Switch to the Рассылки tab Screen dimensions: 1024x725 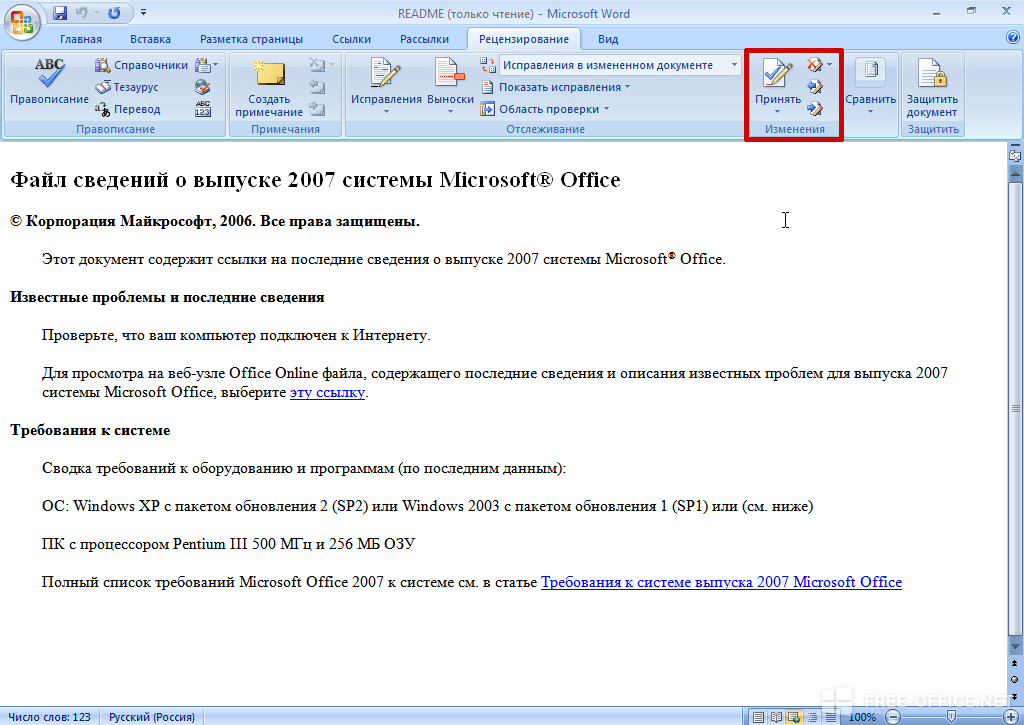[424, 39]
